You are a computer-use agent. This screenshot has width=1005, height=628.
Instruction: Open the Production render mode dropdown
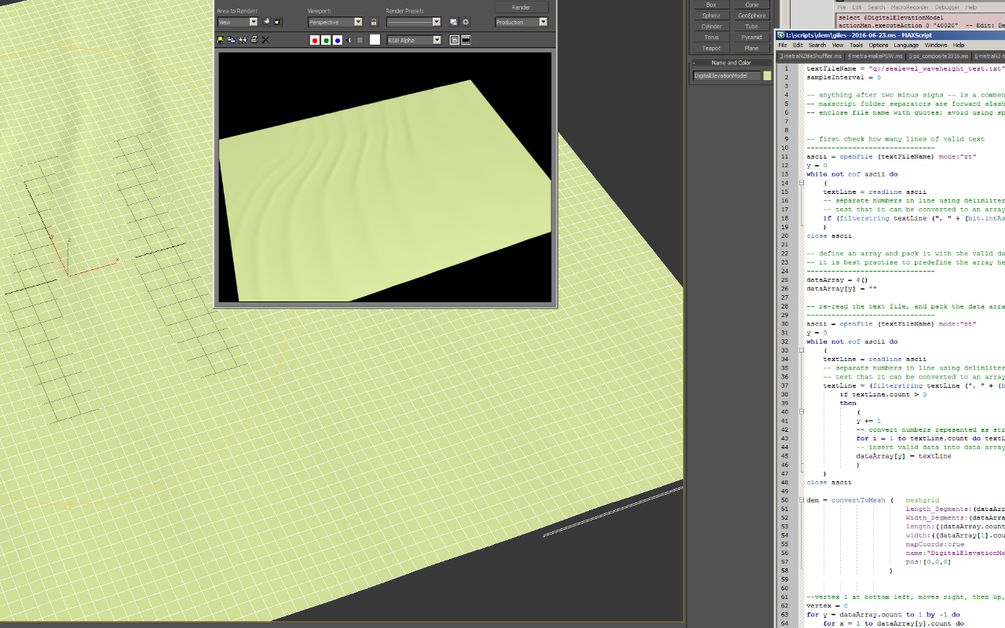521,22
